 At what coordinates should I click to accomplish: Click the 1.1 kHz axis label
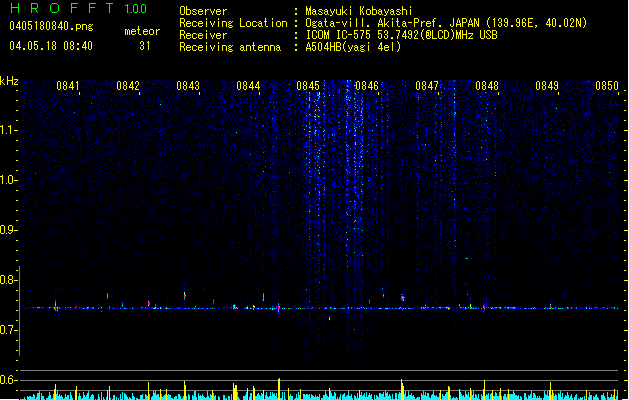tap(8, 130)
